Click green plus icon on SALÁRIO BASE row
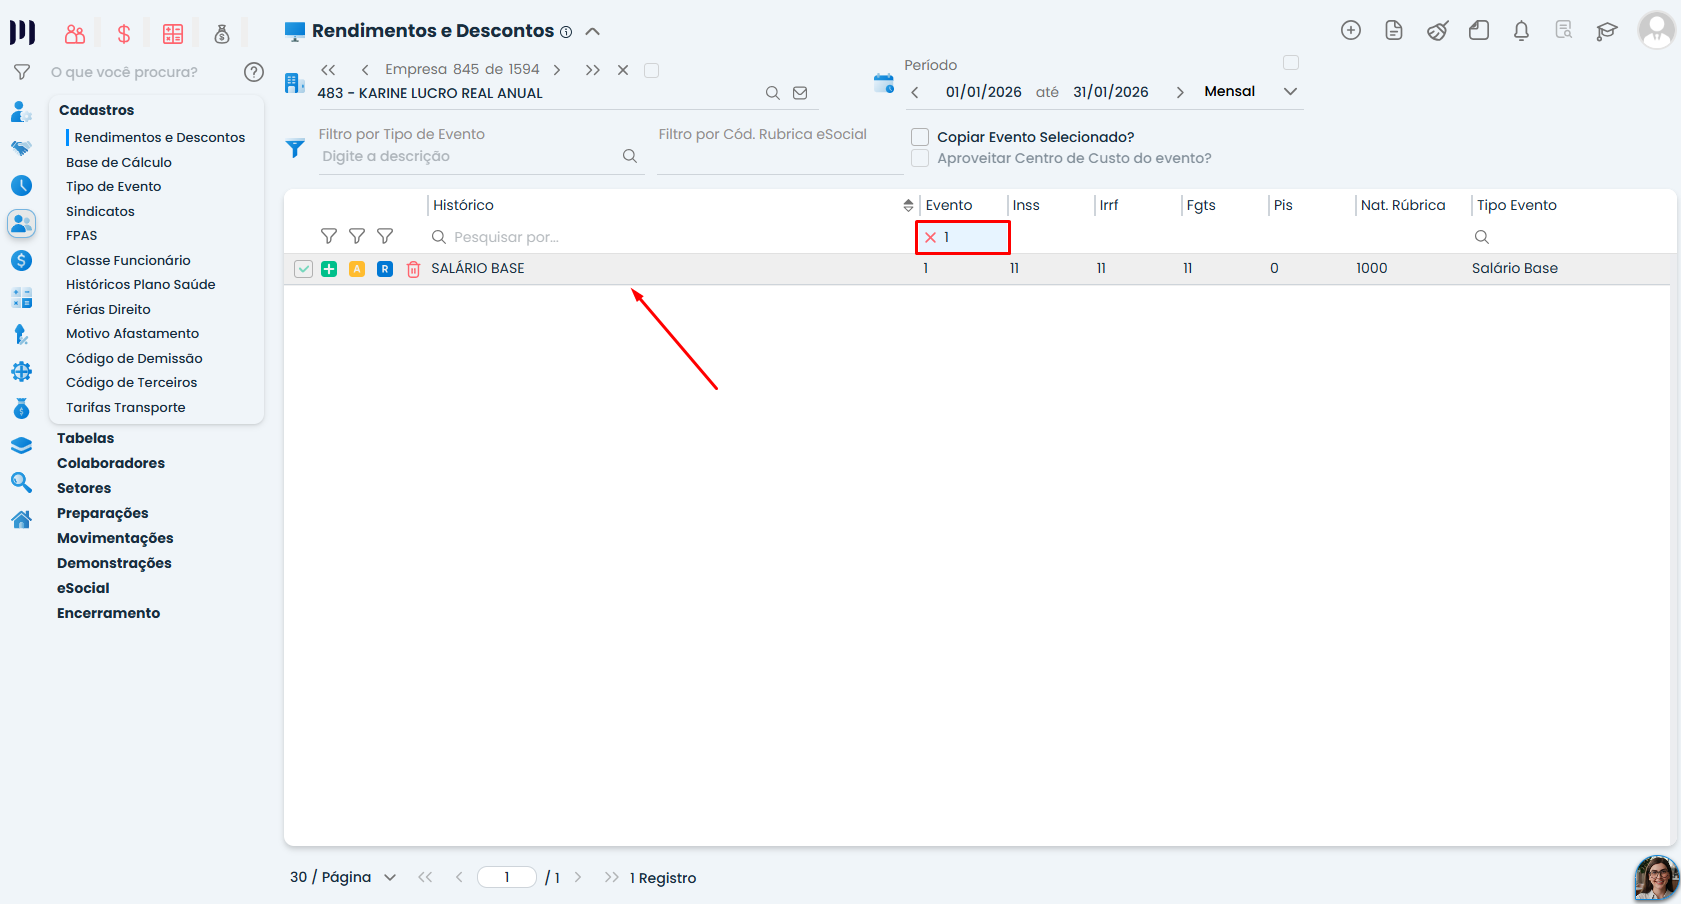The image size is (1681, 904). point(329,269)
